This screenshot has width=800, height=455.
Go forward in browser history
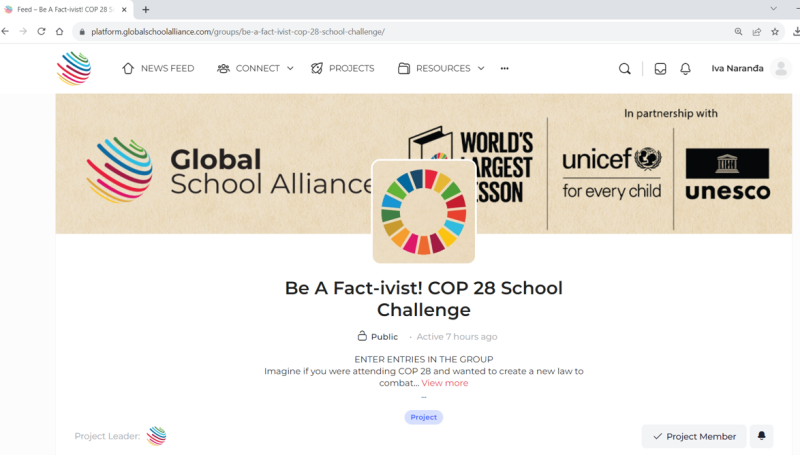[23, 32]
